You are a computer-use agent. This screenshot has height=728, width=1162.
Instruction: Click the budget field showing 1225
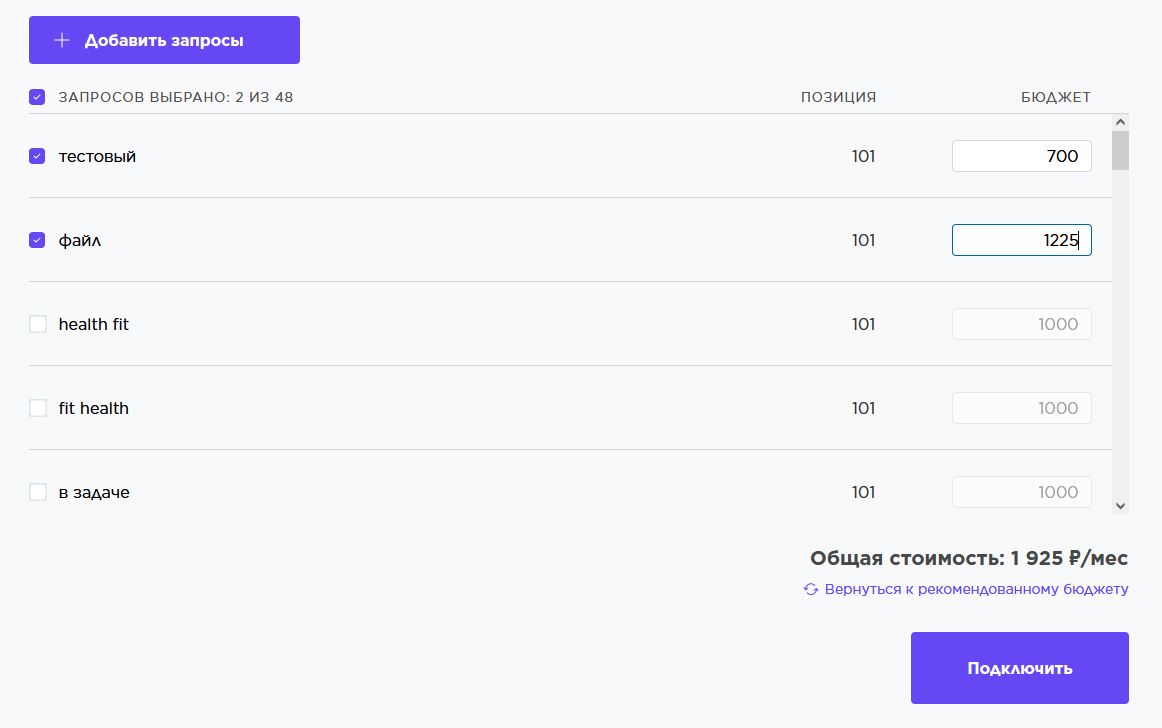point(1020,240)
